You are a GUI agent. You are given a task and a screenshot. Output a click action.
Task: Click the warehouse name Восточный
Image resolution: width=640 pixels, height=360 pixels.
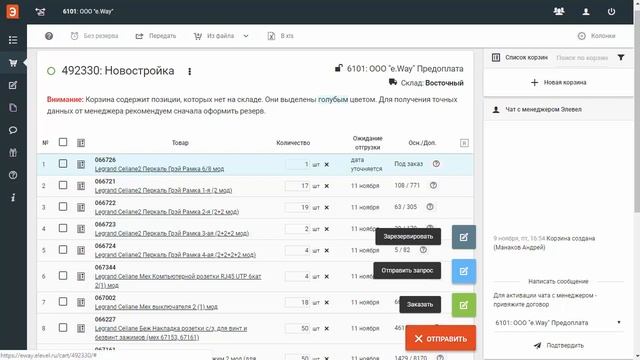pos(444,83)
